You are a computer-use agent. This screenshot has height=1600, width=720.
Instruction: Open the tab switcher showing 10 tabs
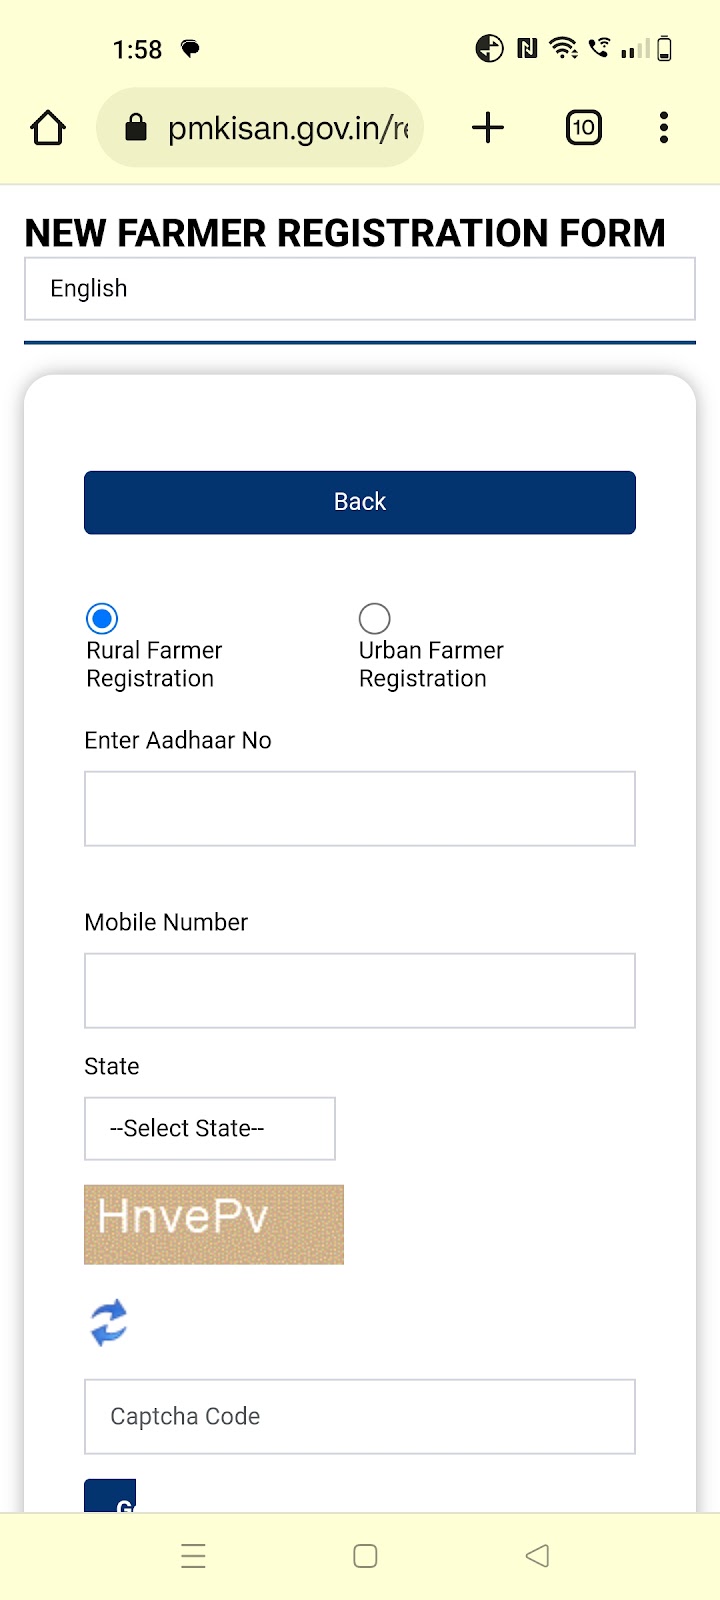point(584,128)
